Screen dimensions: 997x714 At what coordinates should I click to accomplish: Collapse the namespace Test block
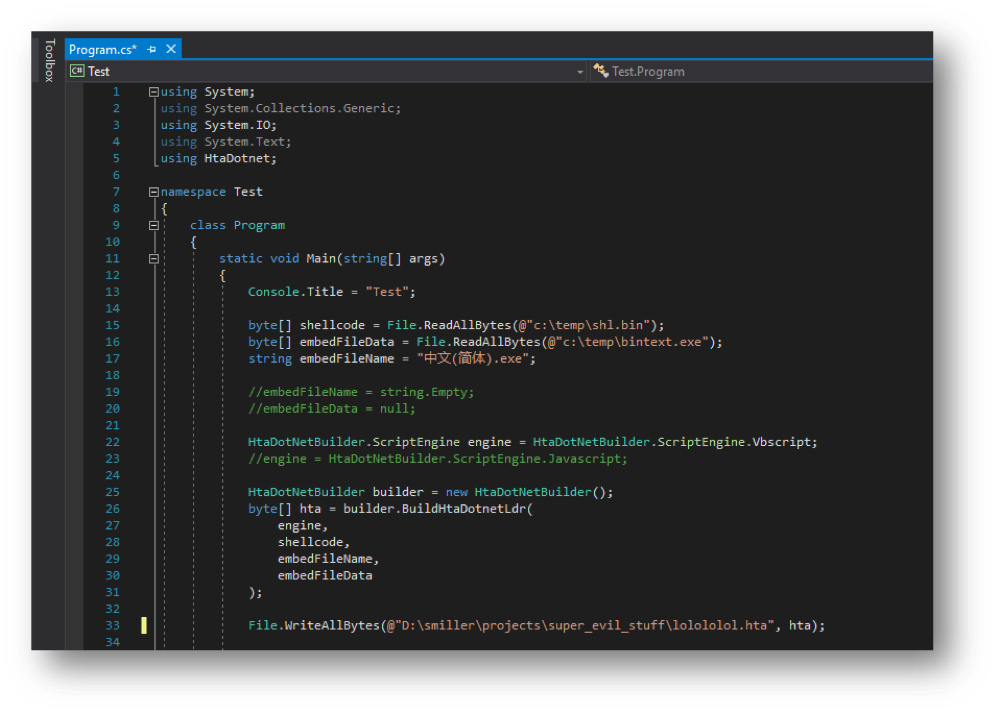click(x=153, y=192)
